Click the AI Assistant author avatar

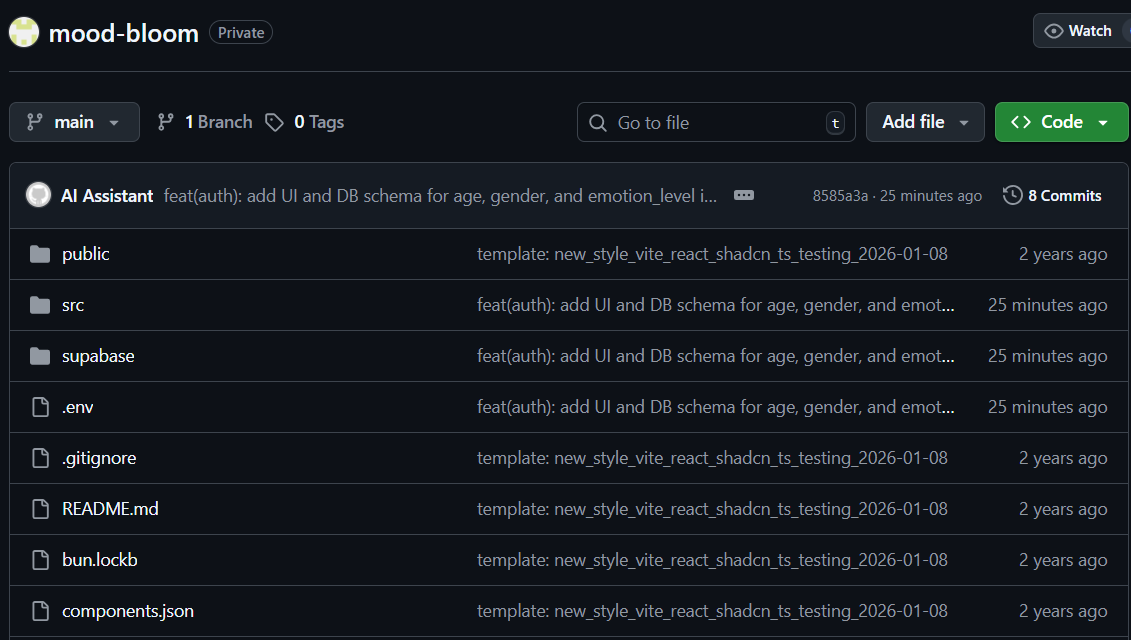point(38,195)
